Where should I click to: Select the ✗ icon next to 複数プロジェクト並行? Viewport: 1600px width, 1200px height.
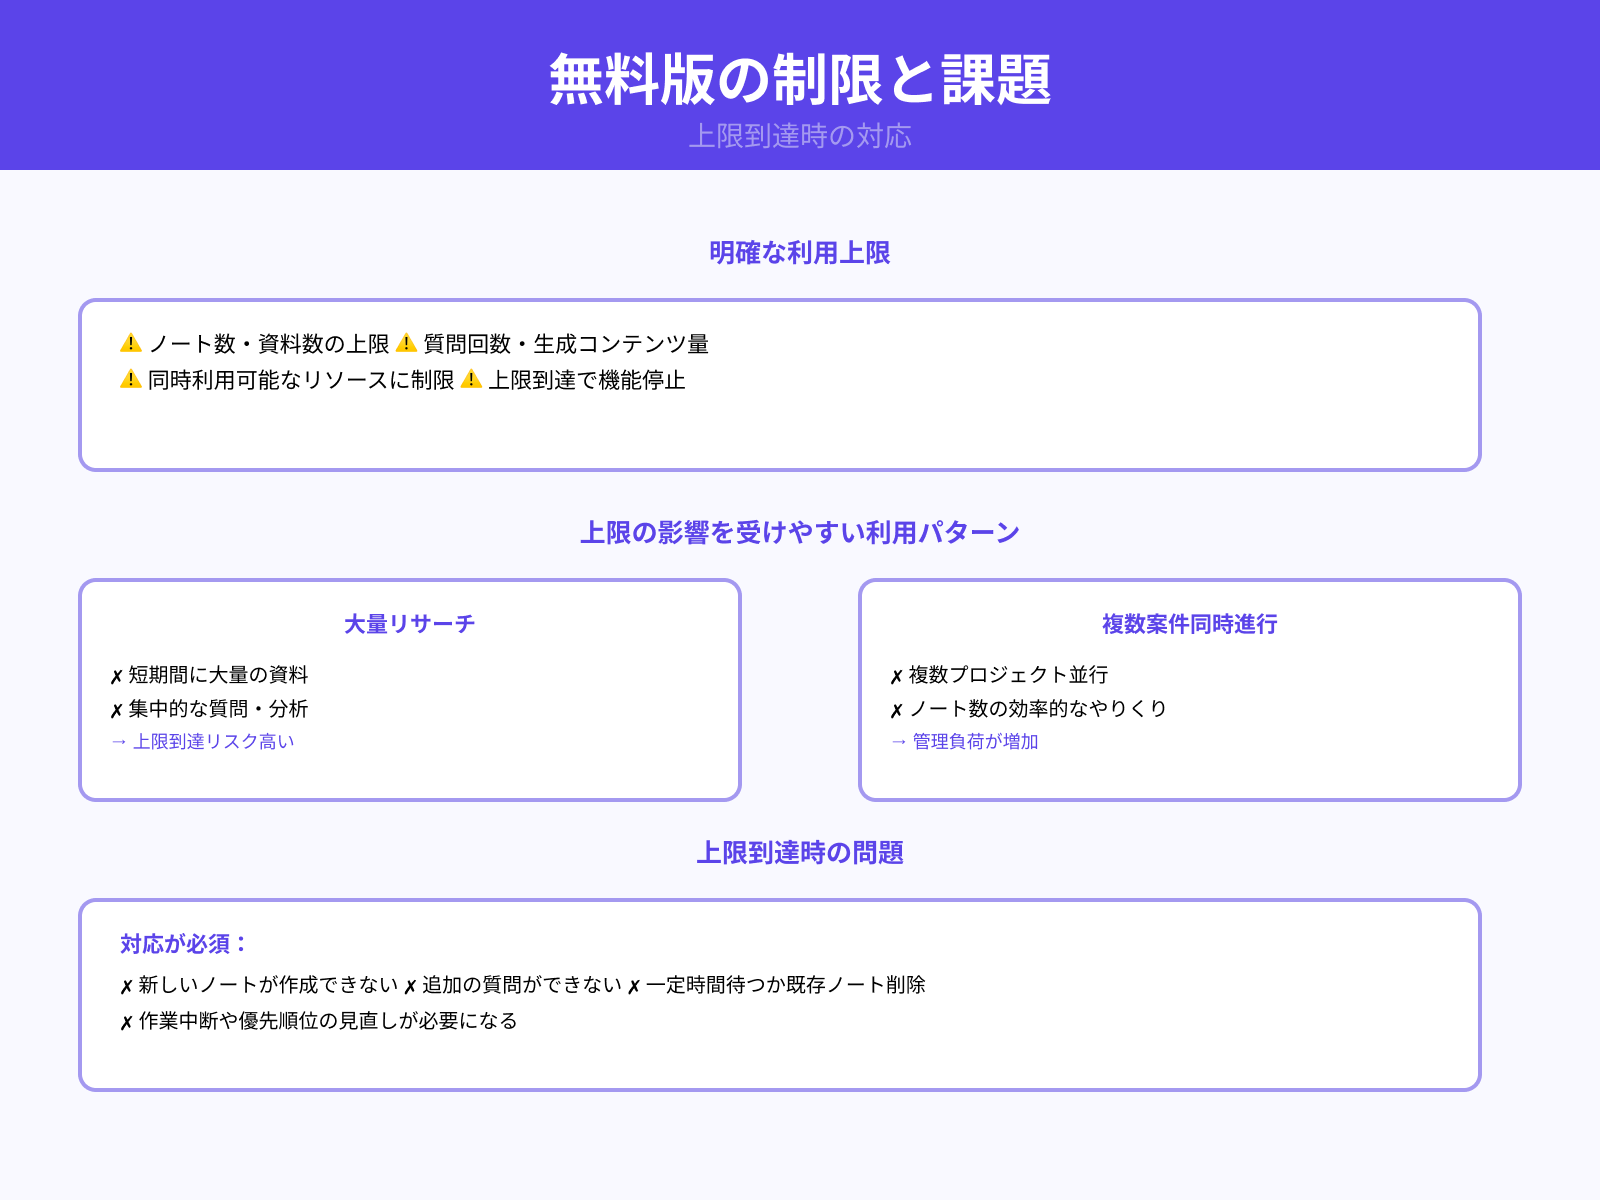pos(895,675)
